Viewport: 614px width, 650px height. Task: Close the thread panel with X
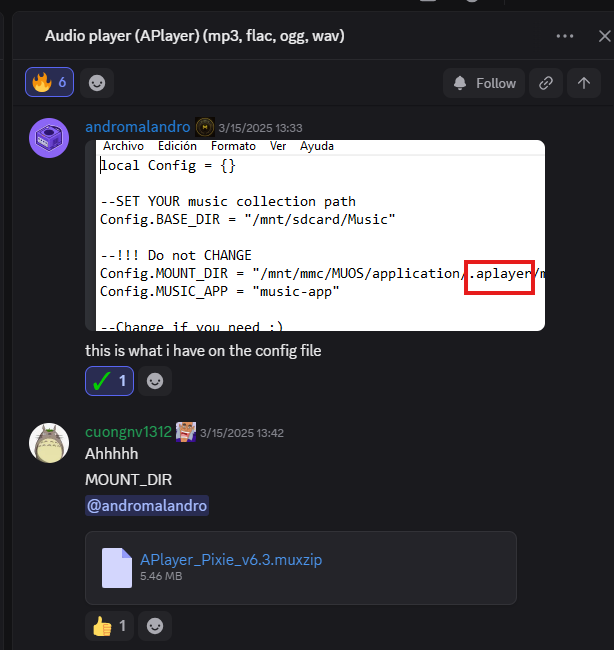point(603,36)
